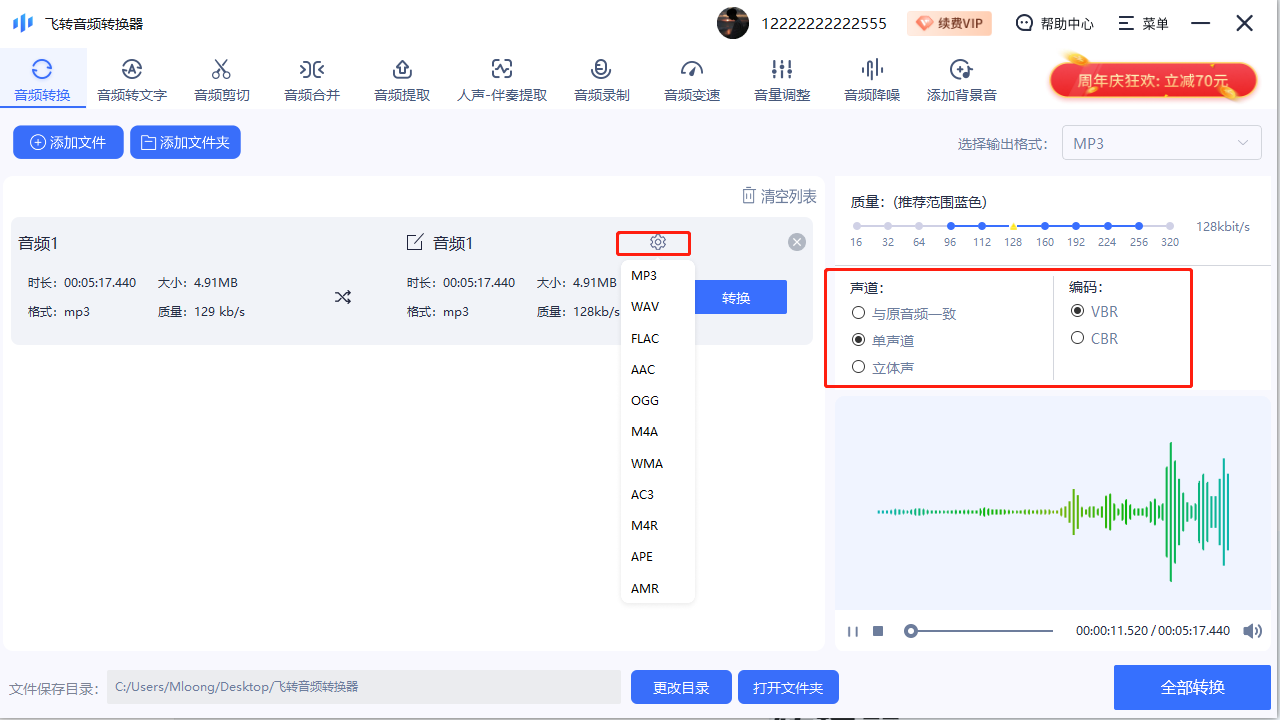Select the 音频变速 speed change tool

click(691, 78)
